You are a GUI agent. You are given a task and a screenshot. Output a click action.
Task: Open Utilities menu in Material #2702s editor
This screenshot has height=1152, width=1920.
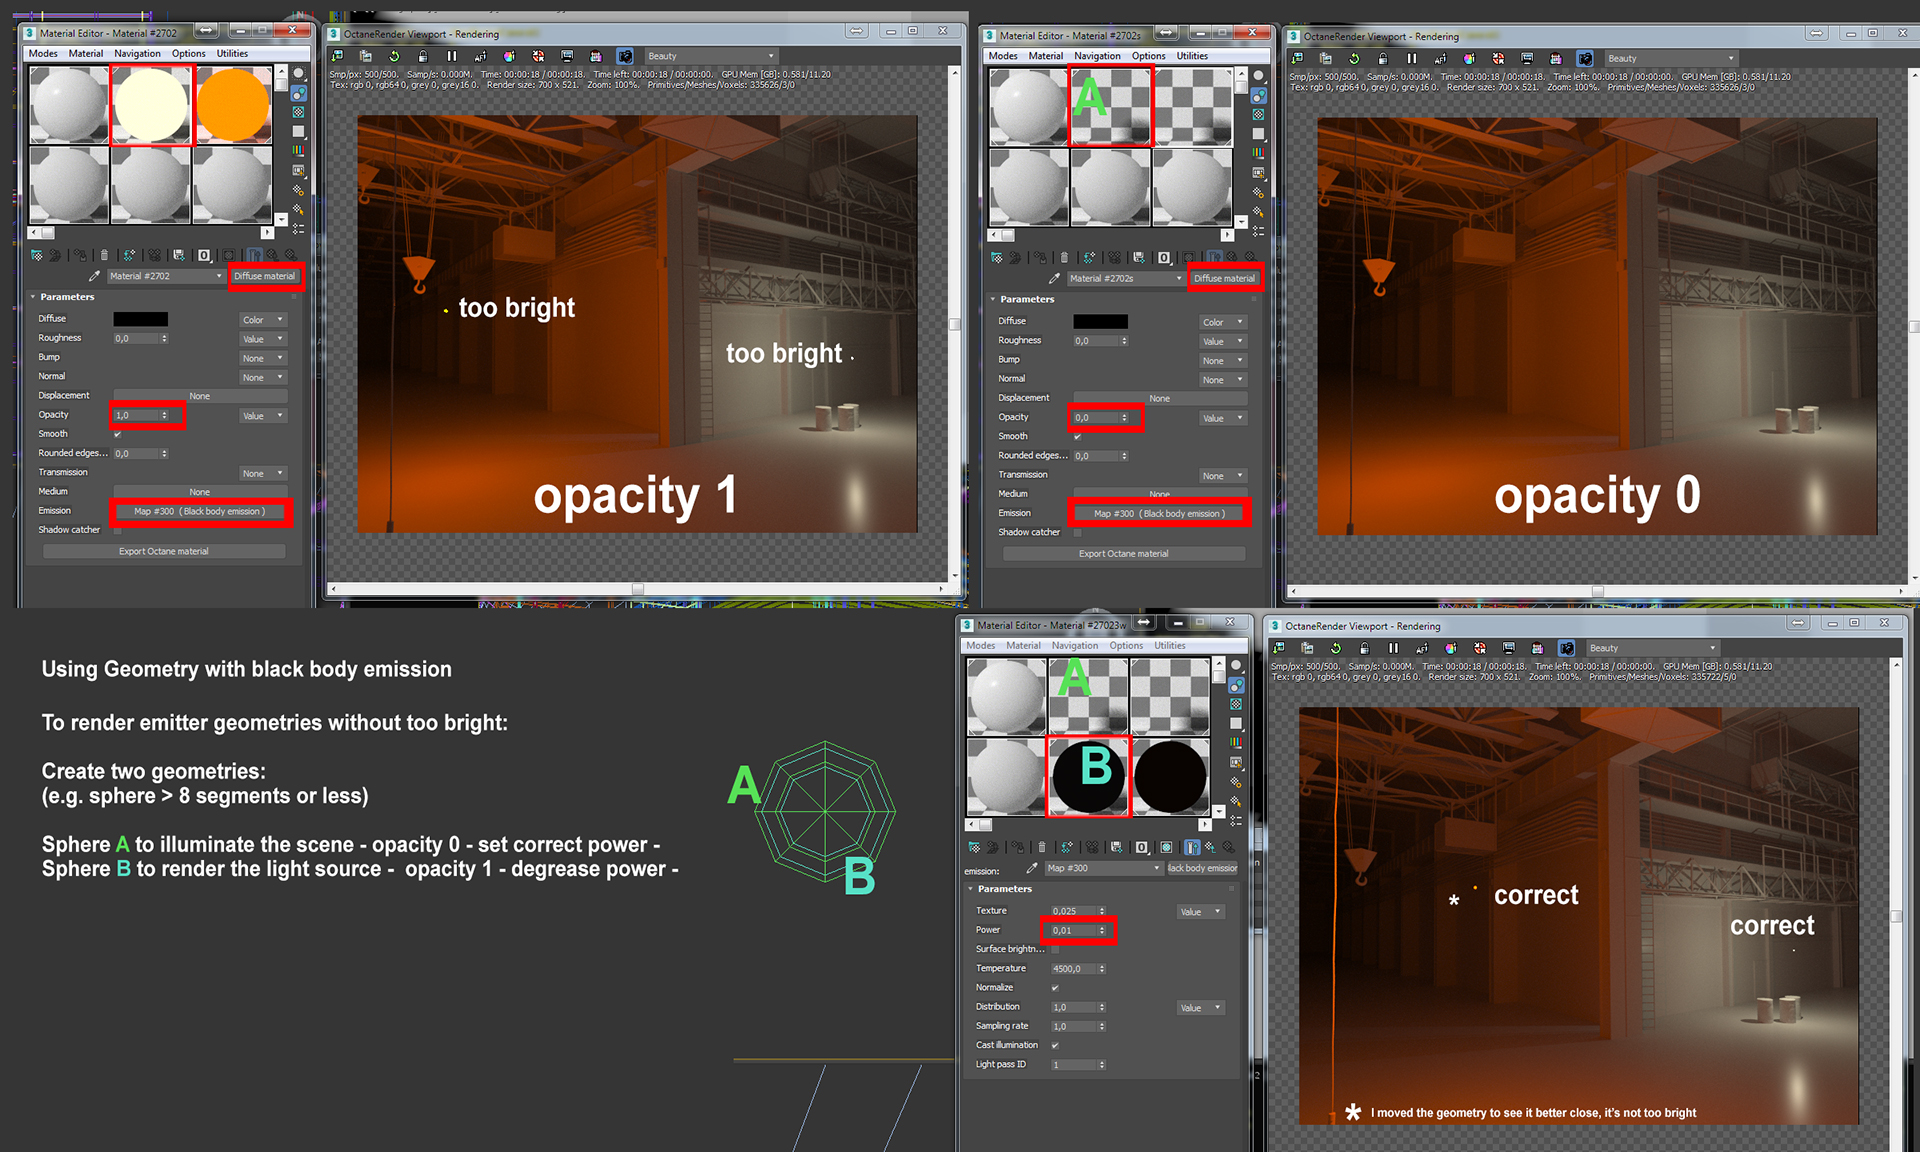(1191, 56)
